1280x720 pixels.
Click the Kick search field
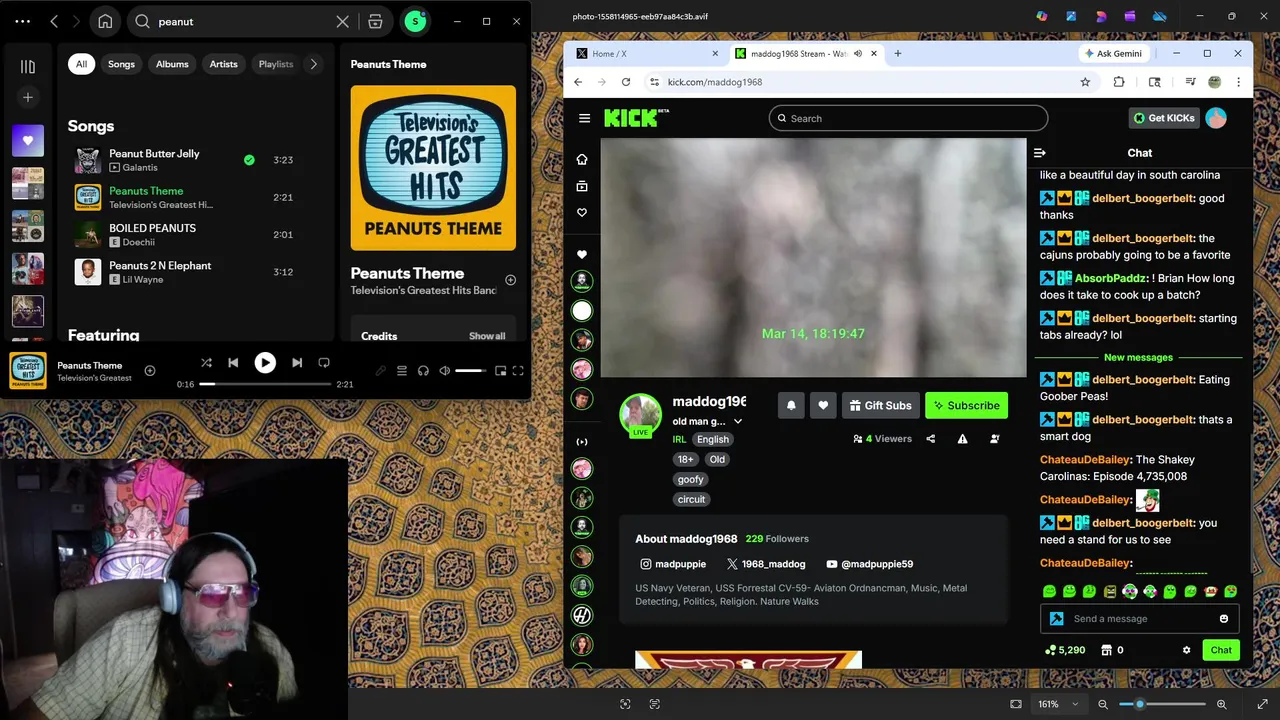[x=908, y=118]
